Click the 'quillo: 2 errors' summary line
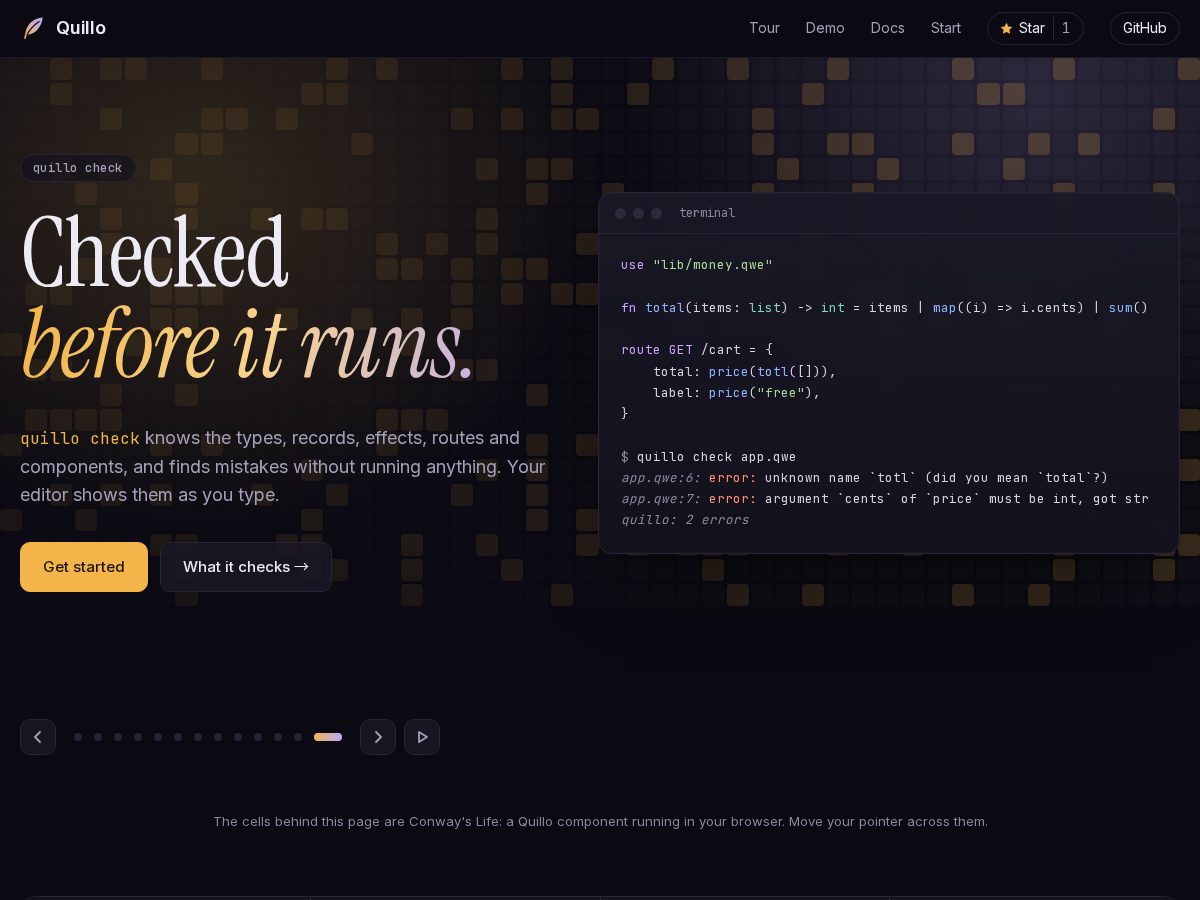This screenshot has width=1200, height=900. [x=684, y=520]
